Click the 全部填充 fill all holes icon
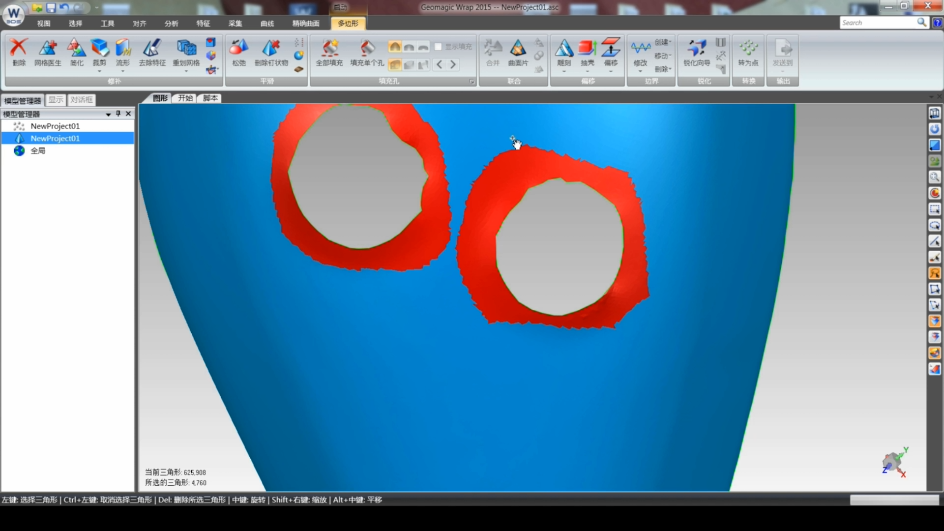 (x=328, y=49)
